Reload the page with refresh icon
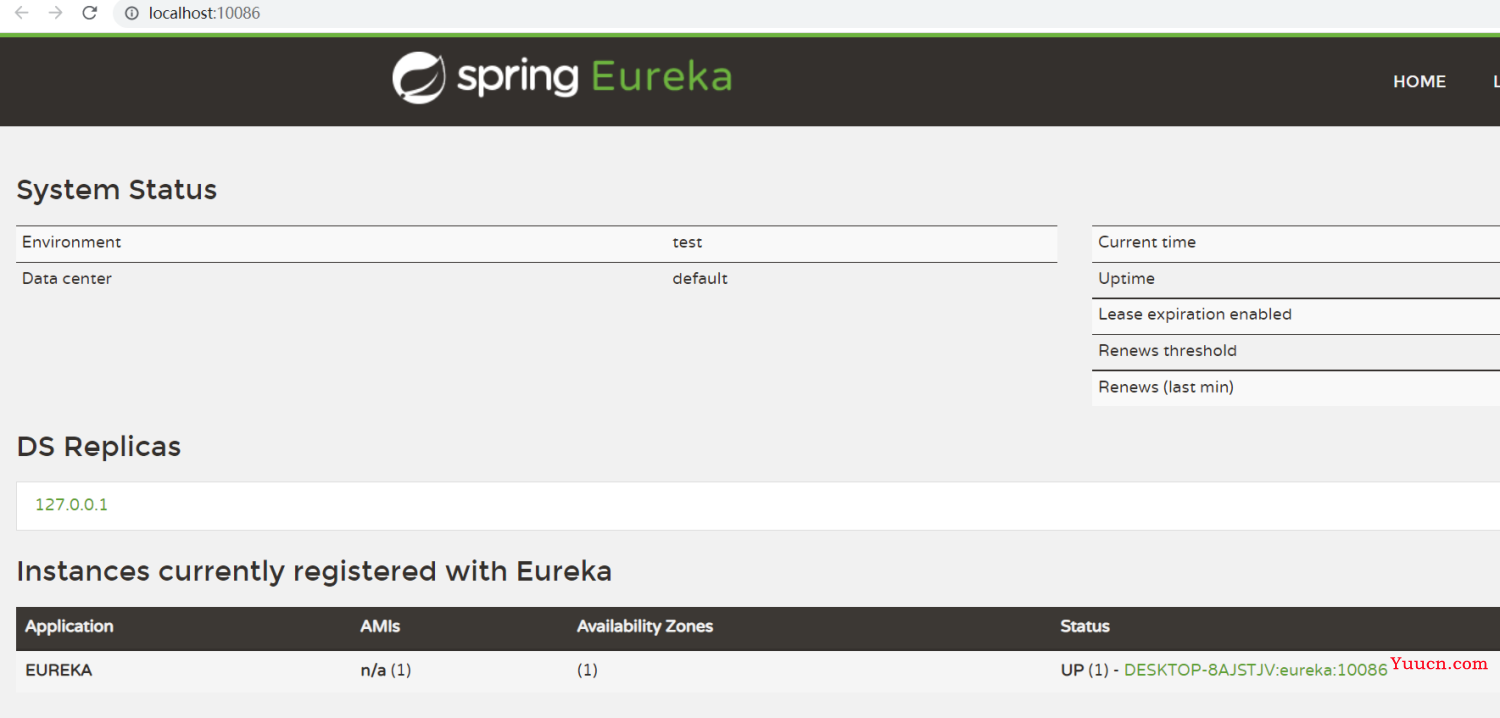The image size is (1500, 718). tap(90, 13)
